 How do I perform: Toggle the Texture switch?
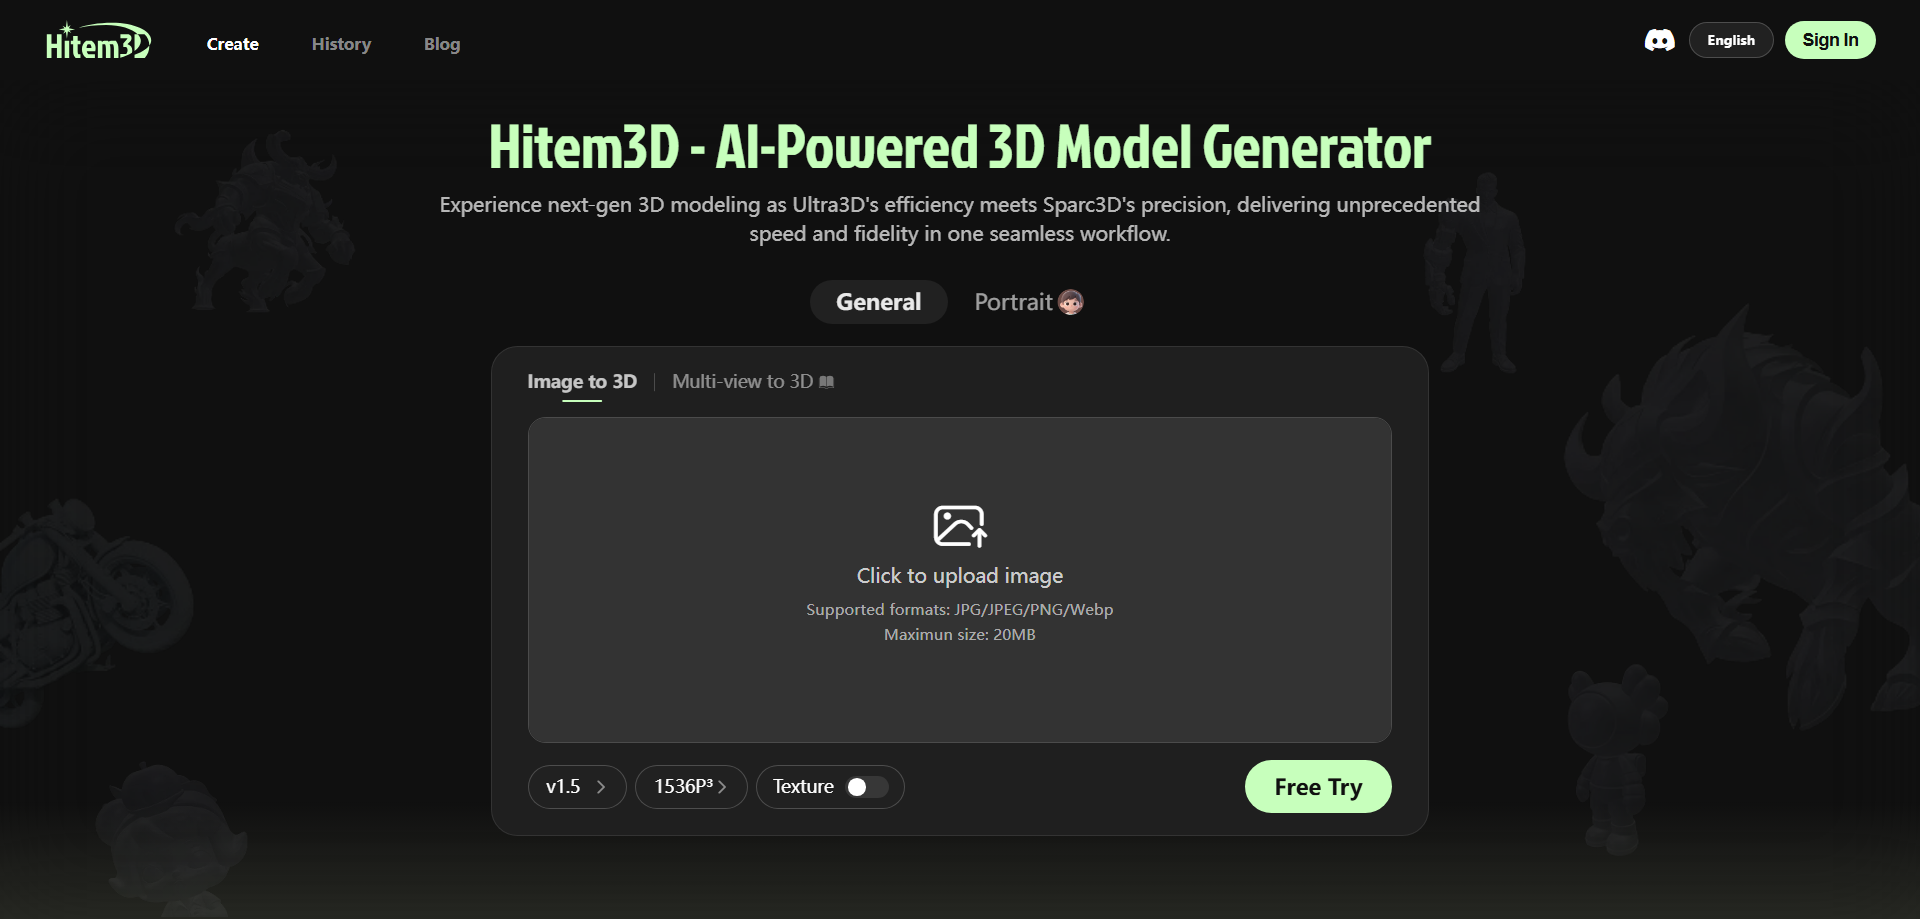[x=866, y=787]
